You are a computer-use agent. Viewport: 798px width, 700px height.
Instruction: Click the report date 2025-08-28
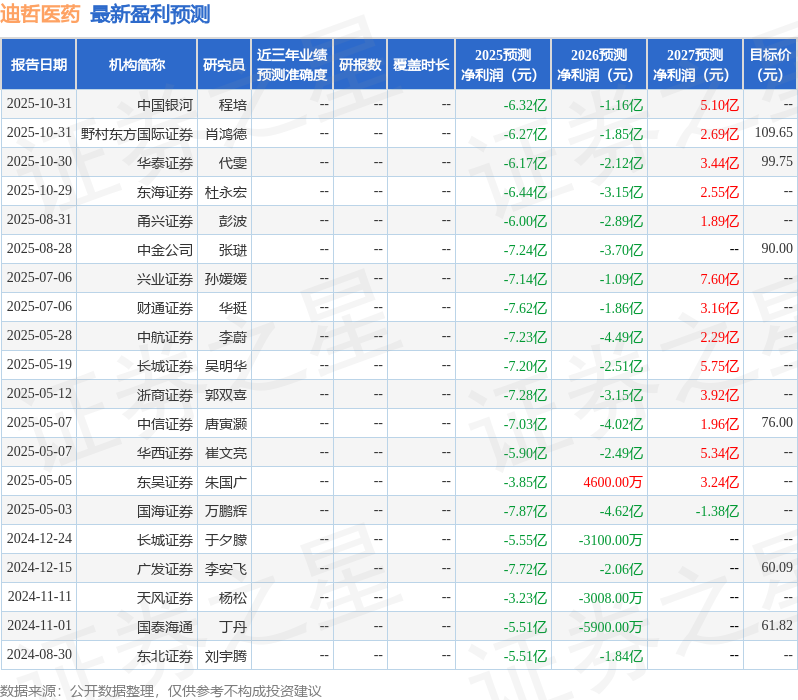(39, 248)
